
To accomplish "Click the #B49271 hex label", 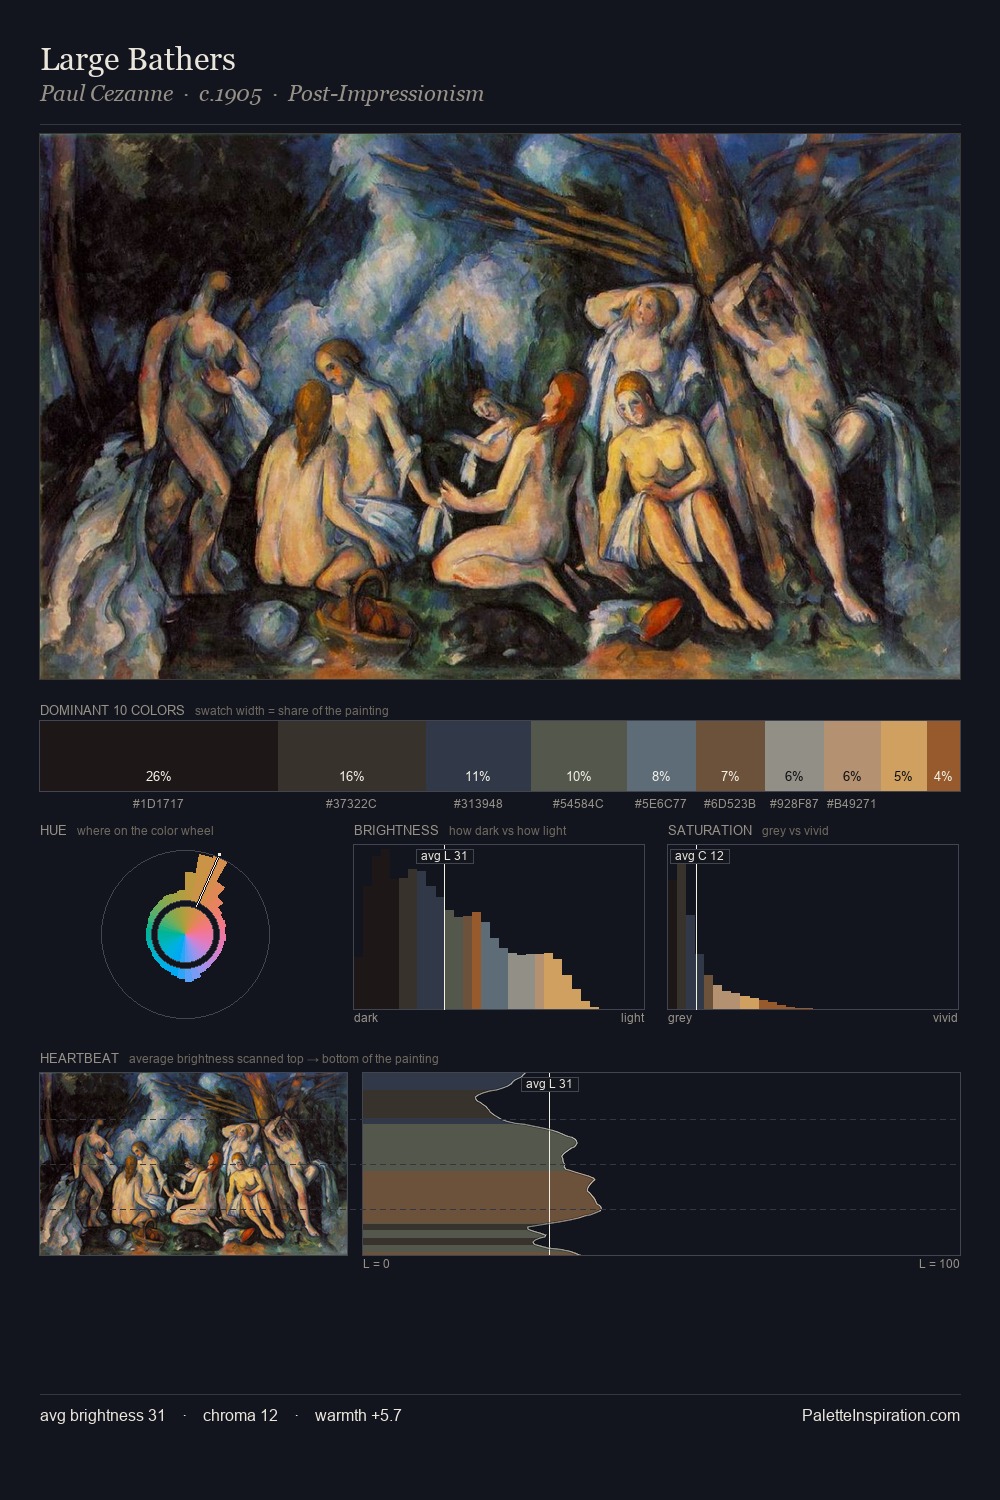I will [851, 804].
